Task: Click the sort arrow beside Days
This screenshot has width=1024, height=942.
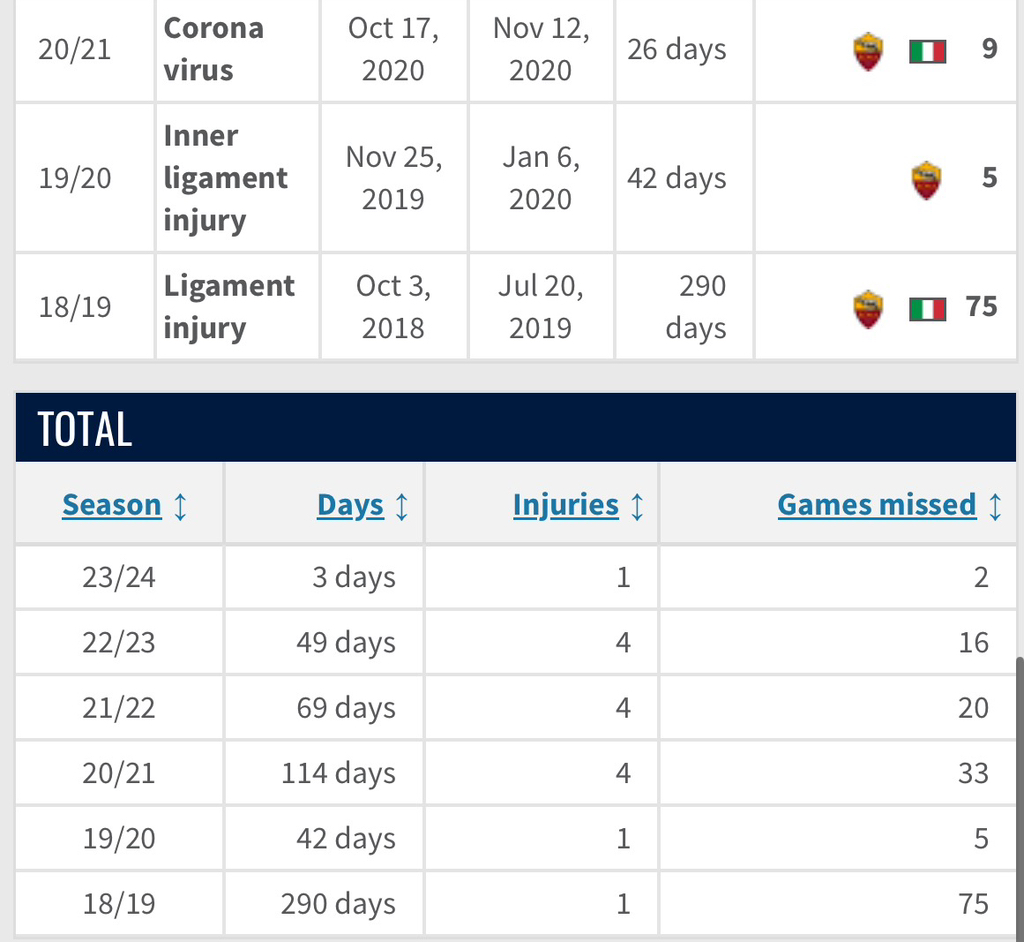Action: tap(402, 506)
